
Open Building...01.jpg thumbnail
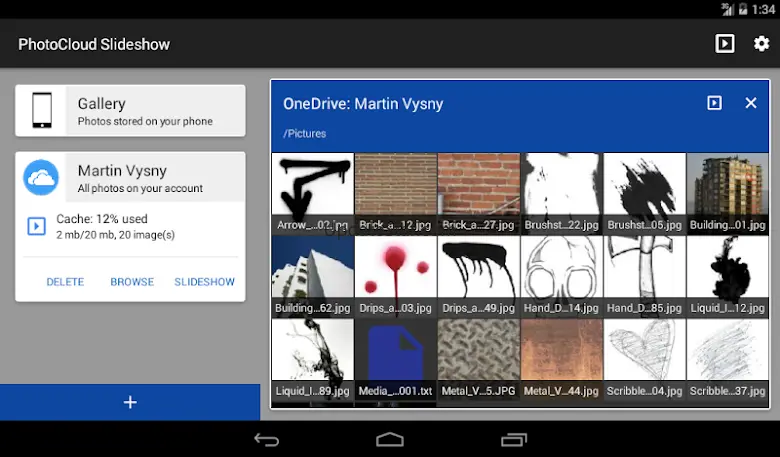click(x=727, y=193)
